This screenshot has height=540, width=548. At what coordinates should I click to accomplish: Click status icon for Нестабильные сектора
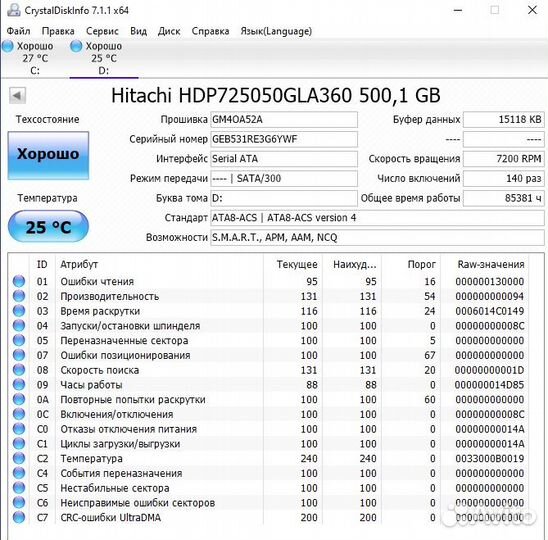(x=19, y=488)
